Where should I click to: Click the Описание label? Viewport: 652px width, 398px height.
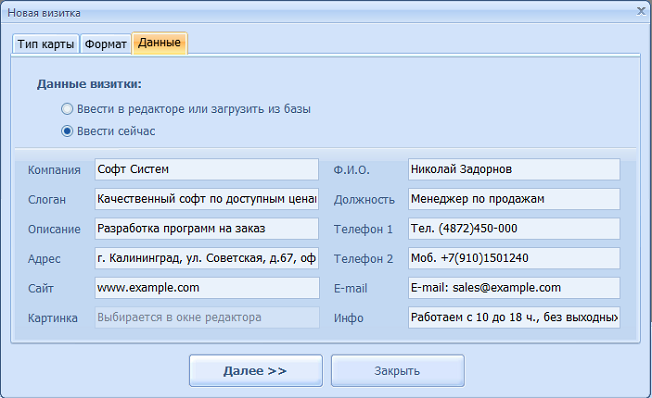(x=54, y=229)
